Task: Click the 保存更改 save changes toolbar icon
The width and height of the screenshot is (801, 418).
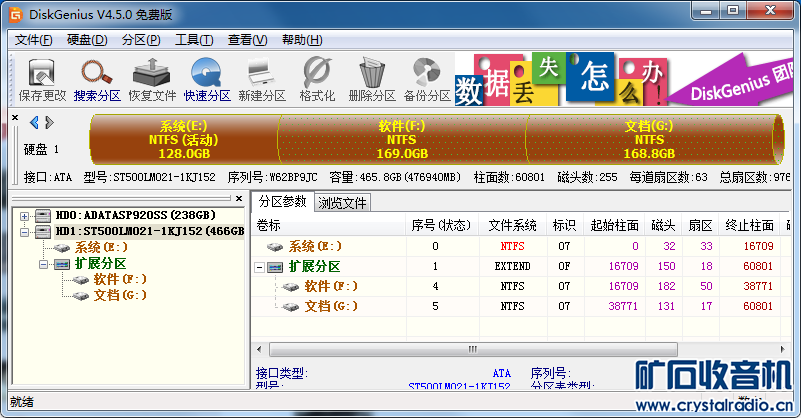Action: [x=42, y=73]
